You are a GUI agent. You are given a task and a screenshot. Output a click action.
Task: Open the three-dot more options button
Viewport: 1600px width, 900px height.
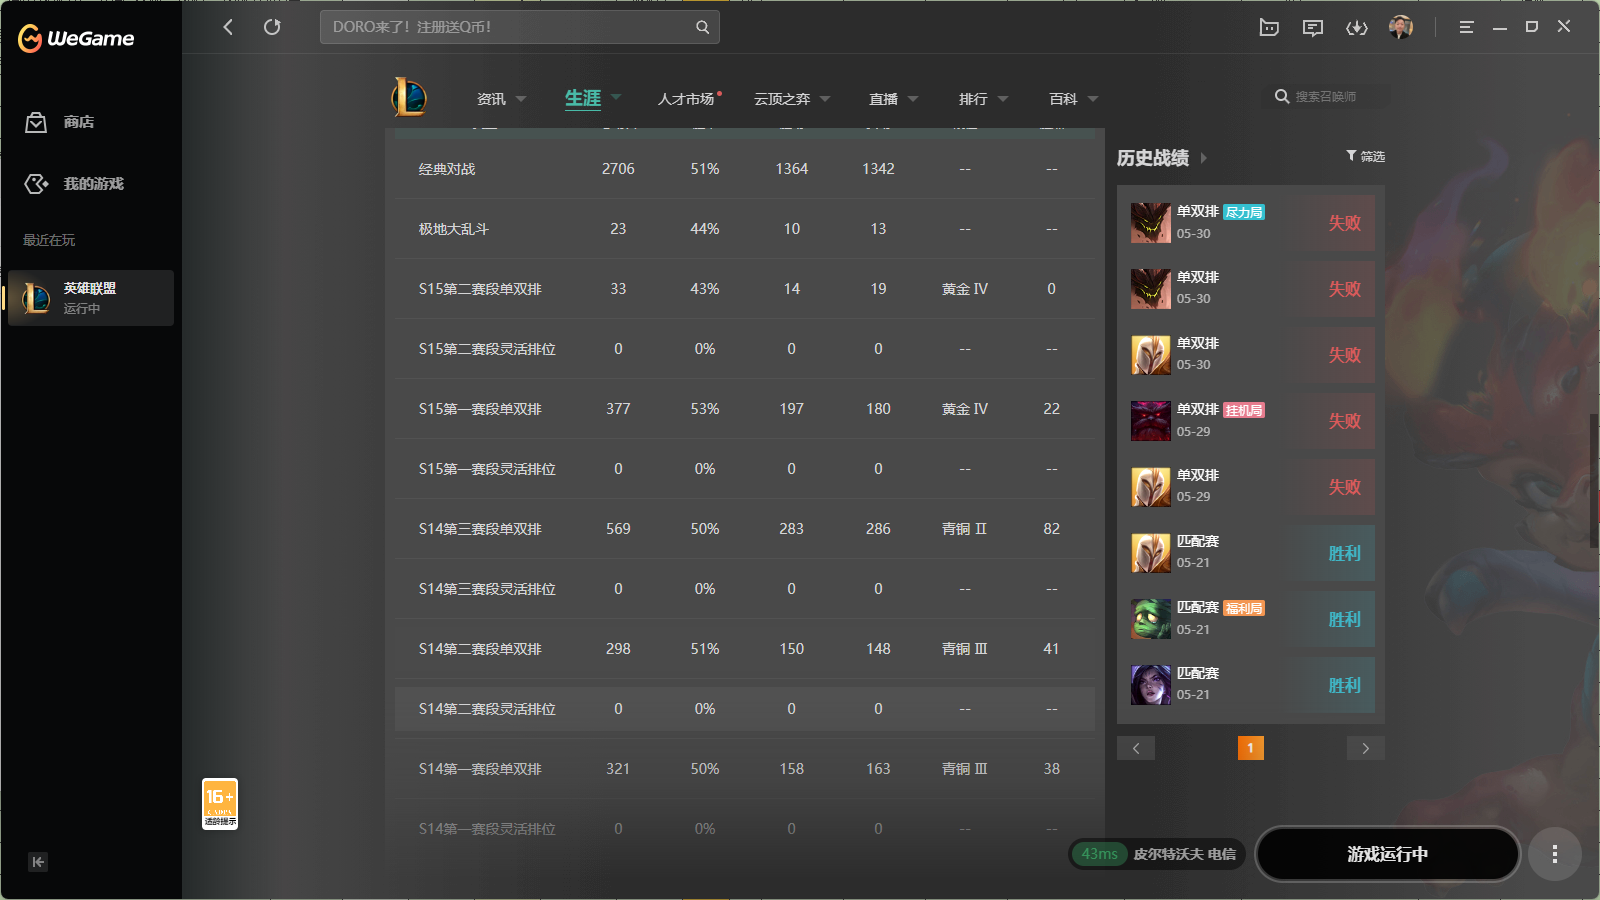pyautogui.click(x=1554, y=854)
